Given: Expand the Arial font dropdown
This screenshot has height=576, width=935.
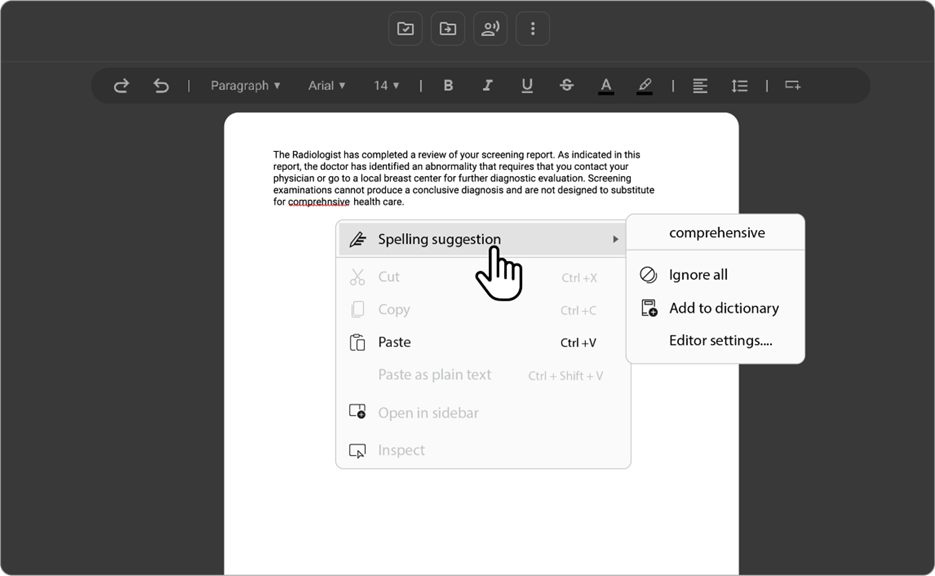Looking at the screenshot, I should pos(326,86).
